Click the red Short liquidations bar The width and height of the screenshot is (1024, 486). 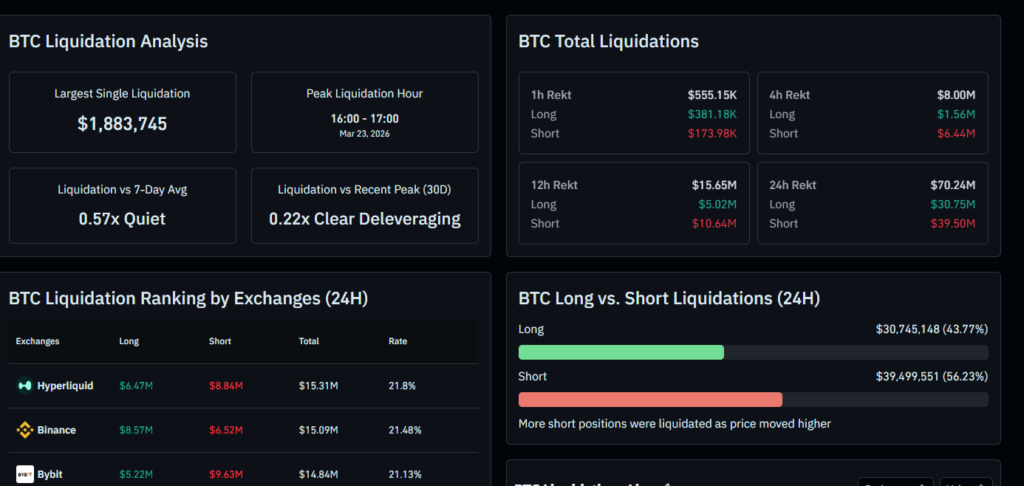coord(650,399)
